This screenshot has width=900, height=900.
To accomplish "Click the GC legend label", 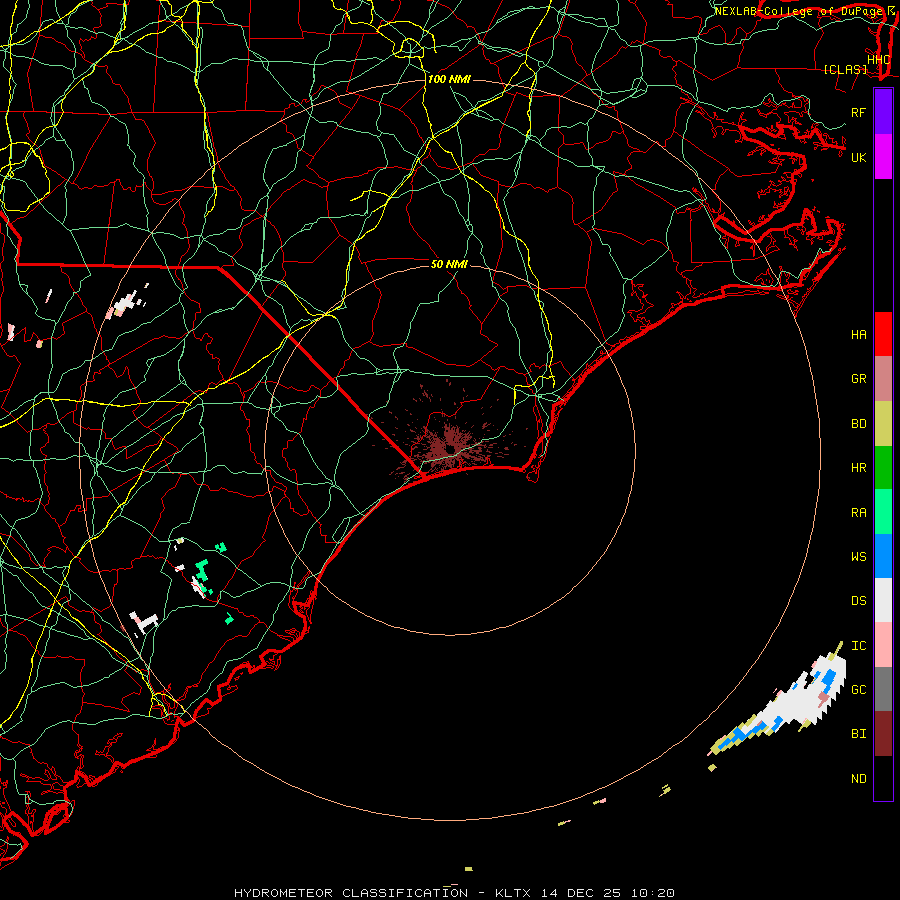I will [858, 689].
